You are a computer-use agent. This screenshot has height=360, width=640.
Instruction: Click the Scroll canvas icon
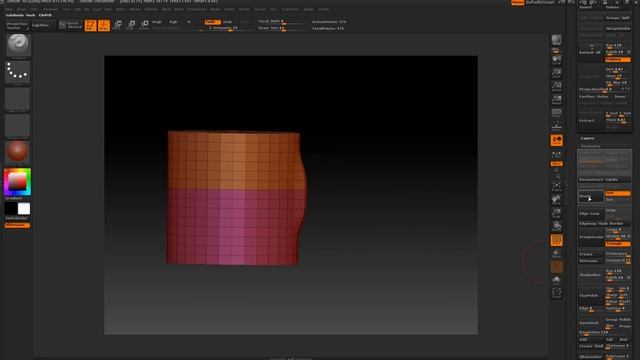point(556,60)
